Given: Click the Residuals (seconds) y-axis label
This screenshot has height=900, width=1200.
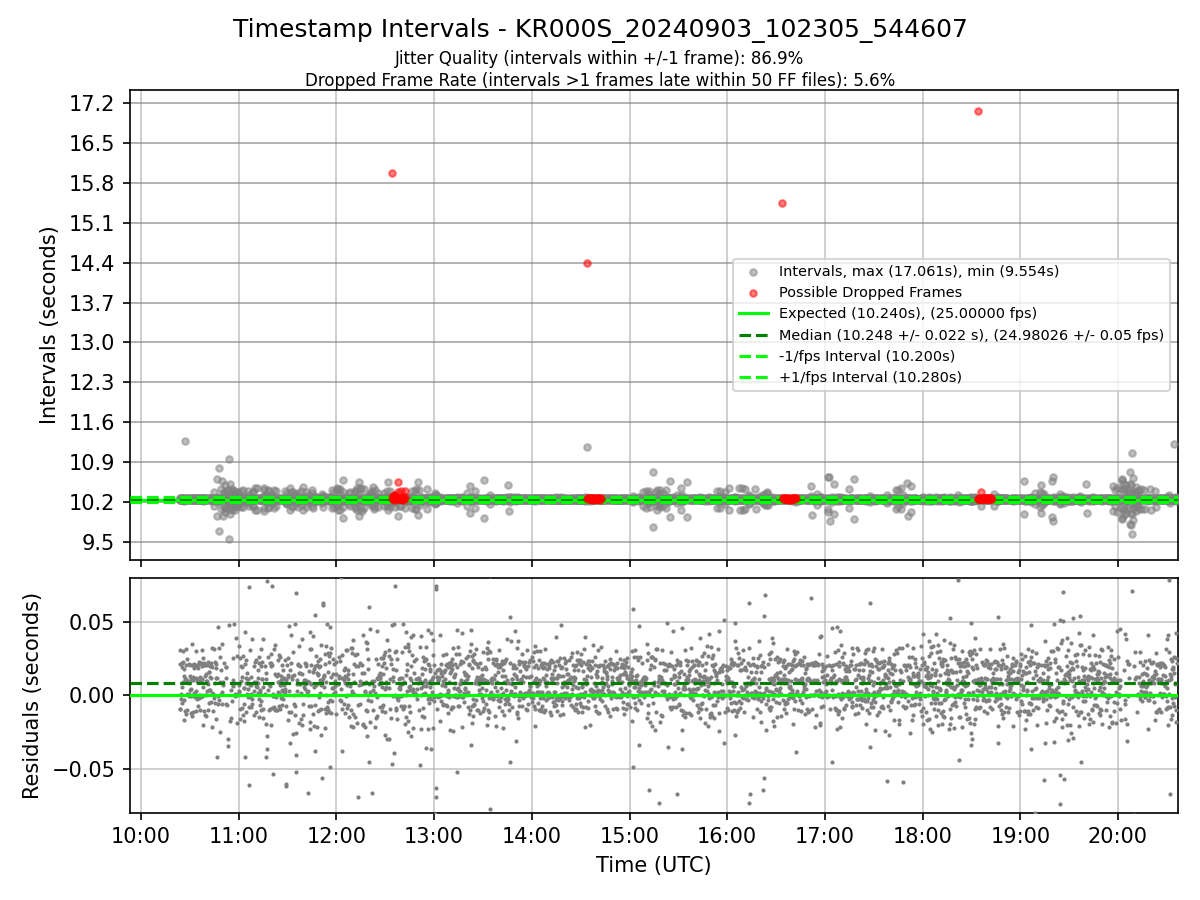Looking at the screenshot, I should click(x=31, y=696).
